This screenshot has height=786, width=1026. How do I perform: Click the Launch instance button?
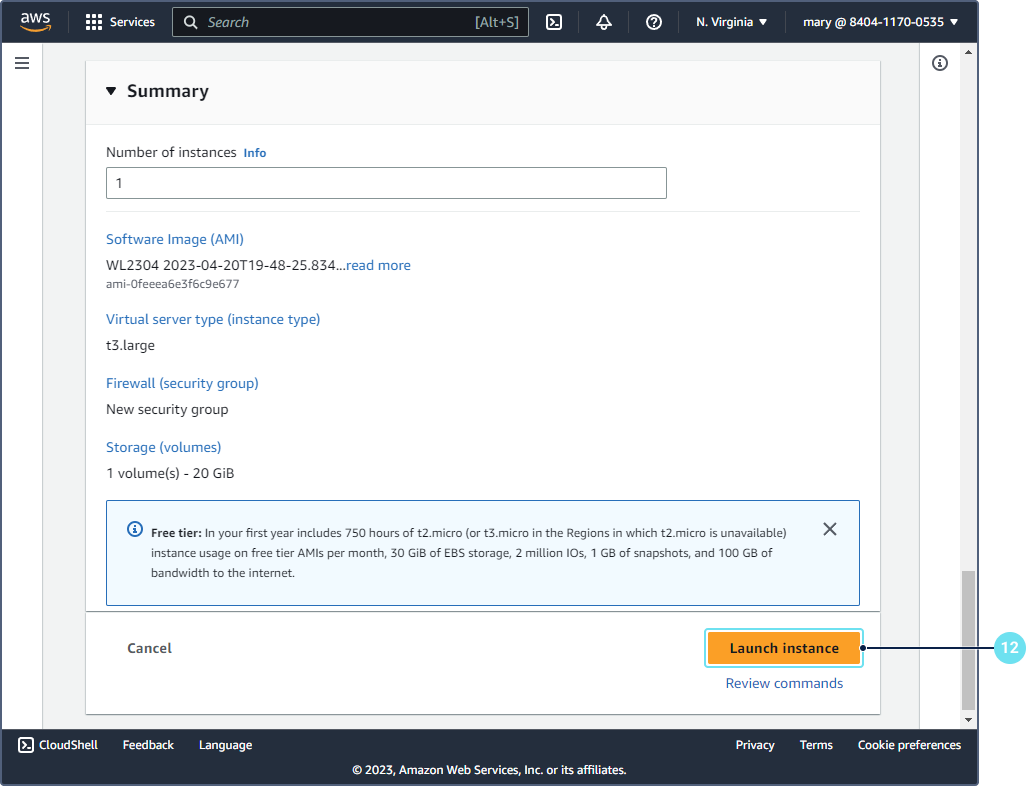784,648
